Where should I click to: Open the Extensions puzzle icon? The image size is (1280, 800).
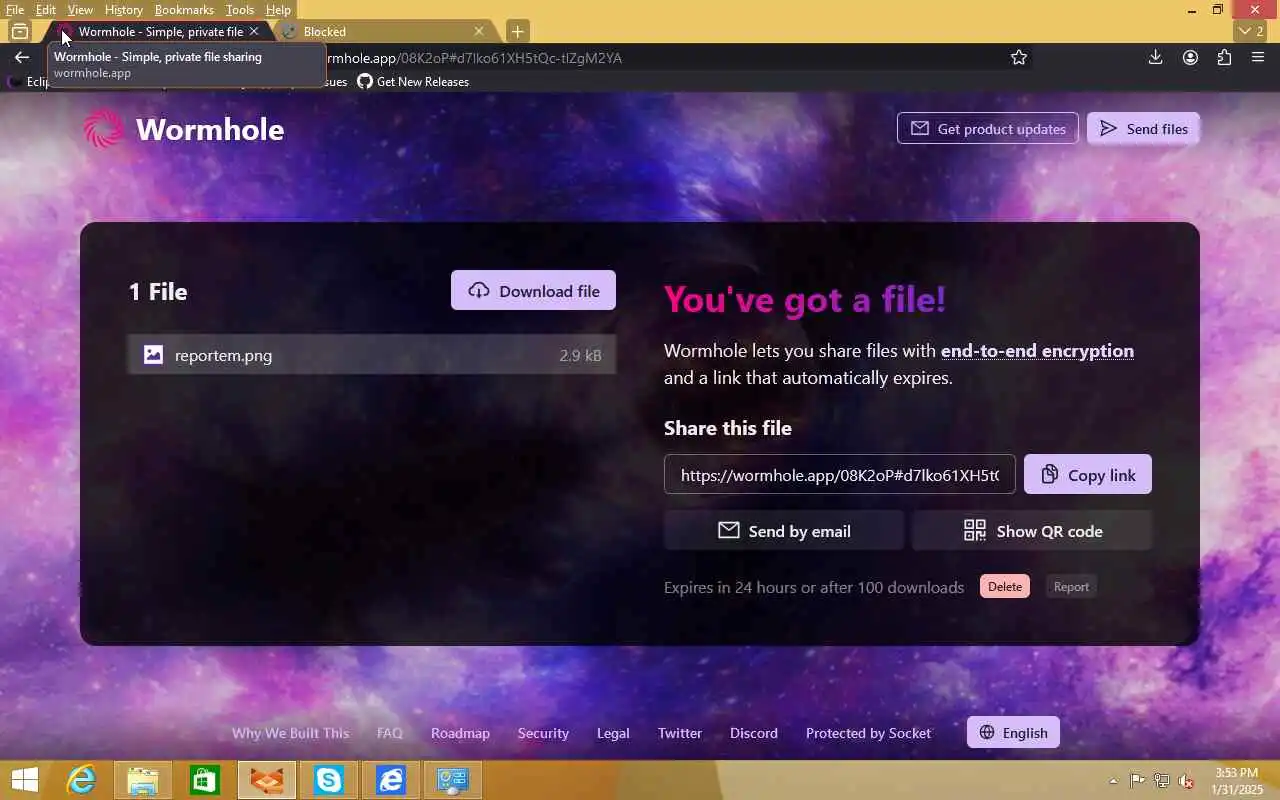[1224, 57]
